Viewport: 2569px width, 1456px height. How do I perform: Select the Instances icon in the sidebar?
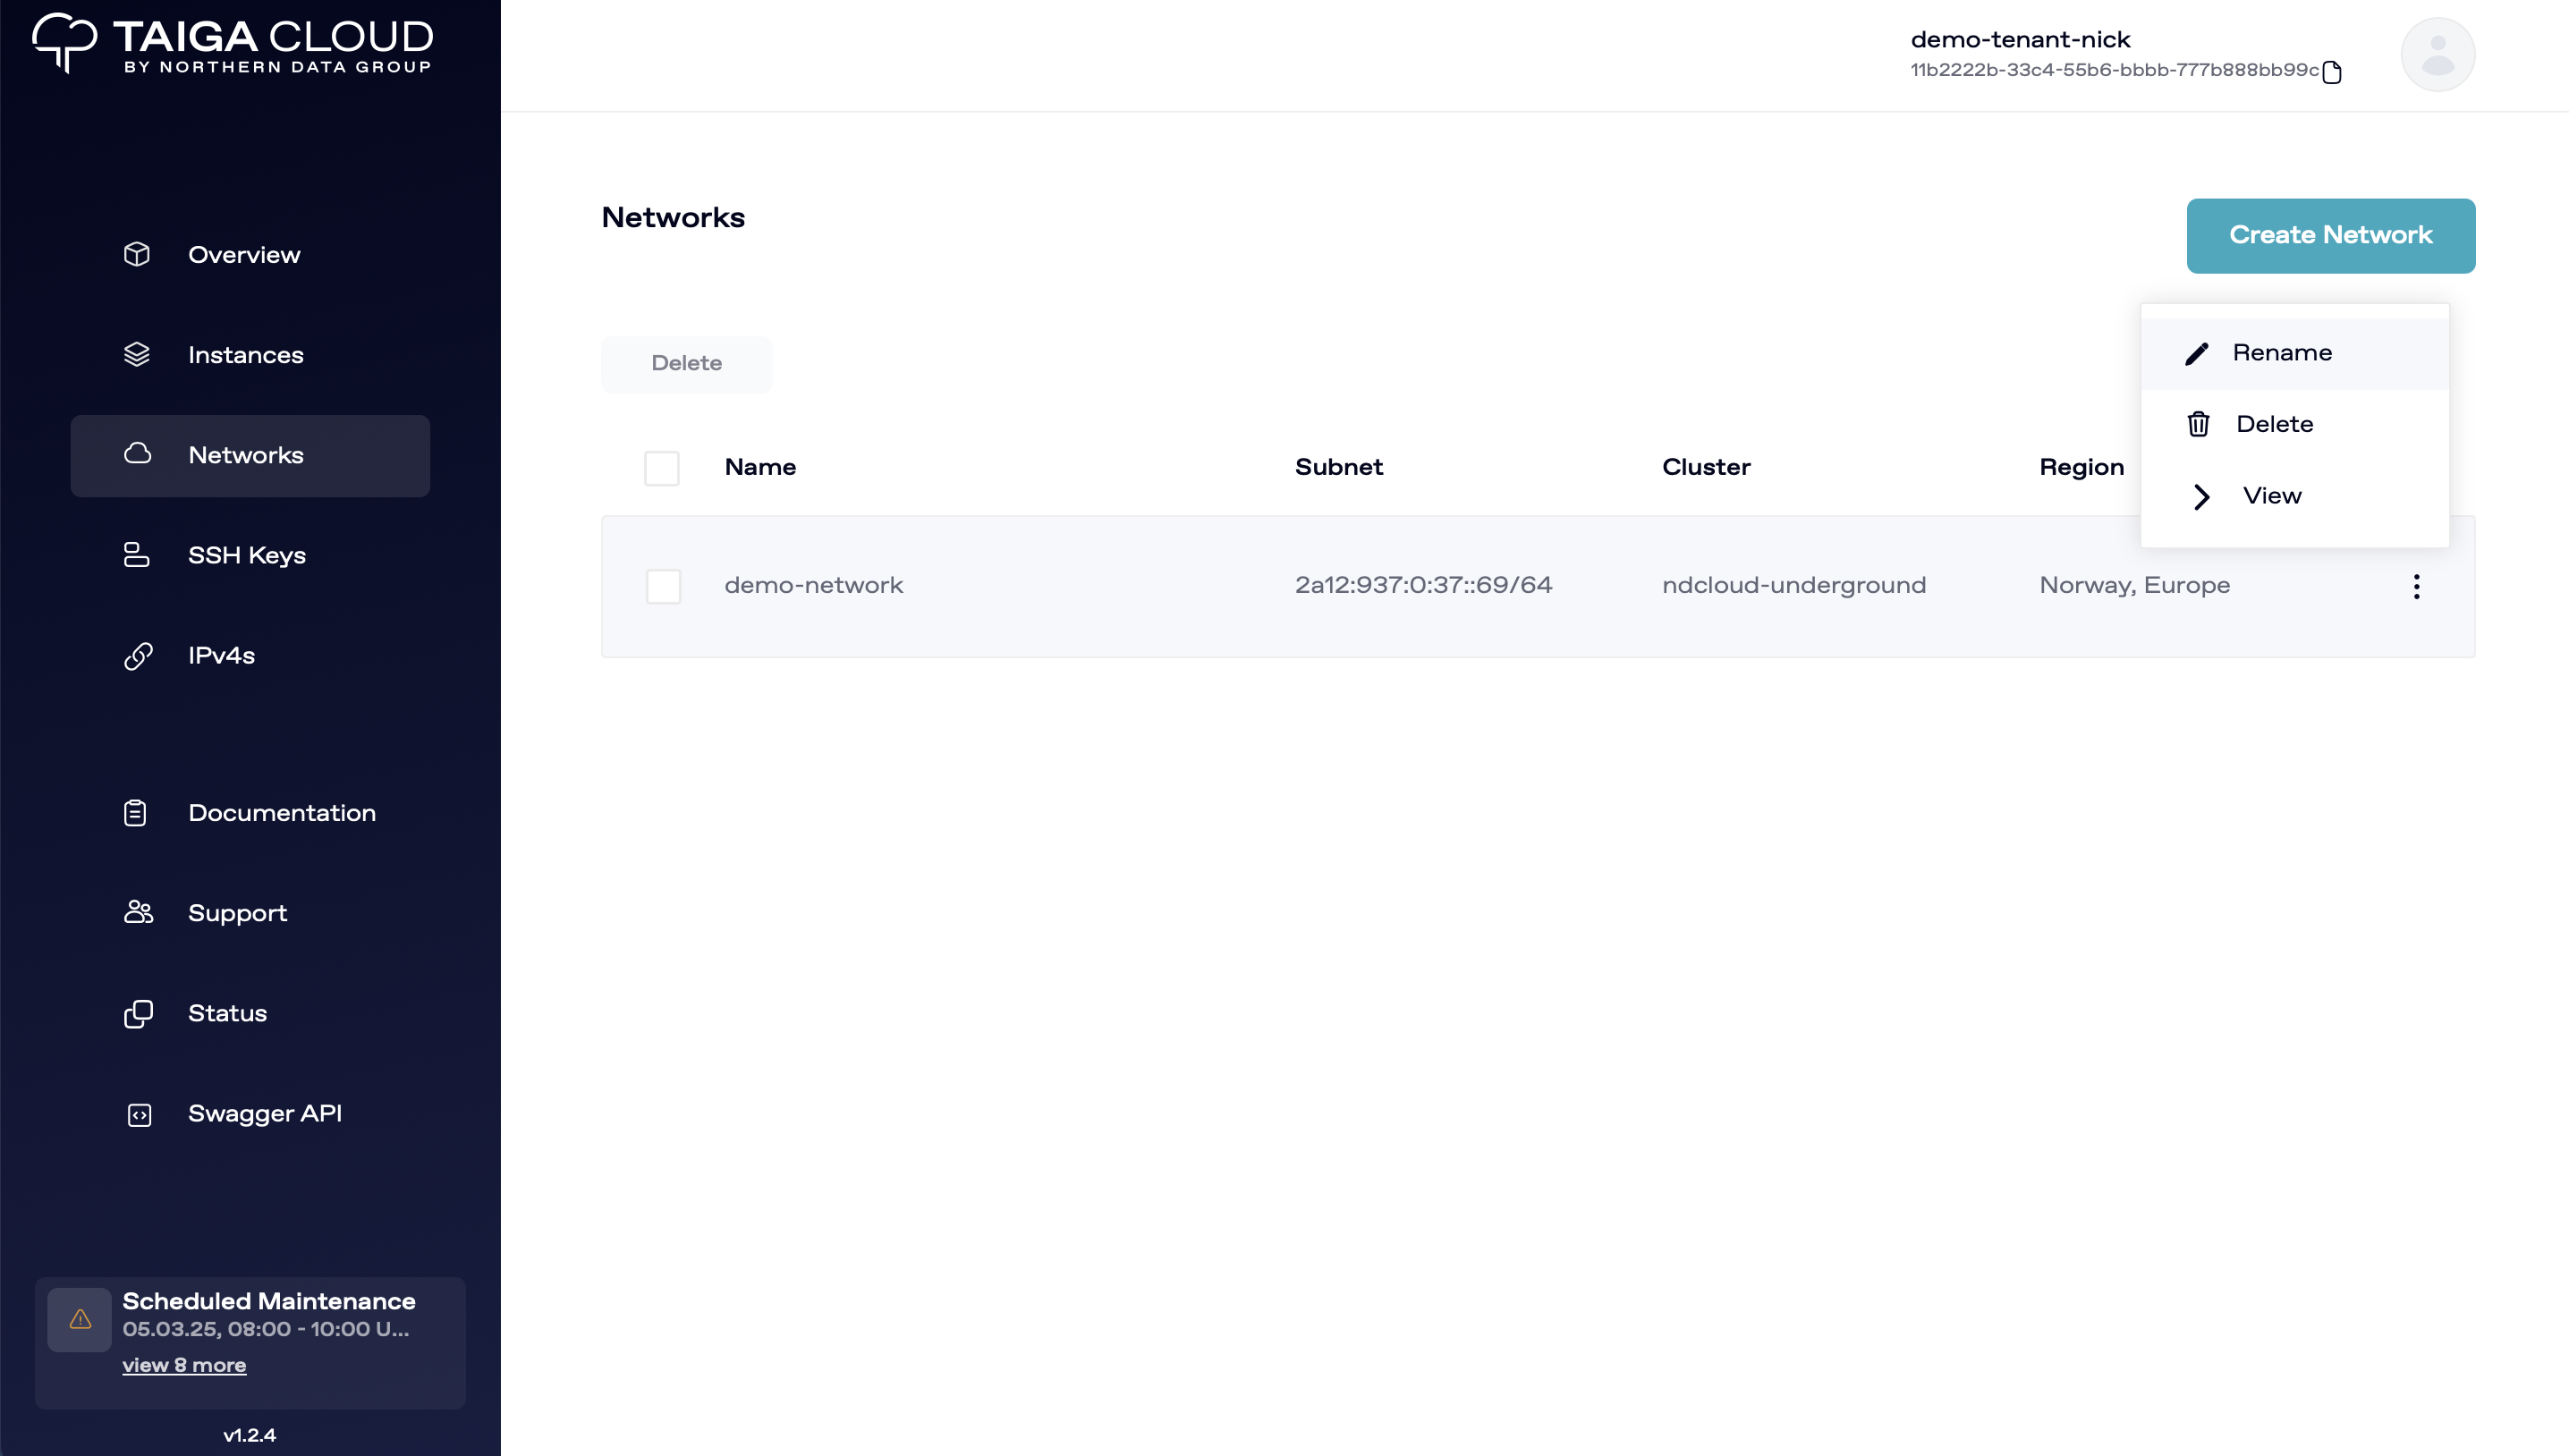137,355
